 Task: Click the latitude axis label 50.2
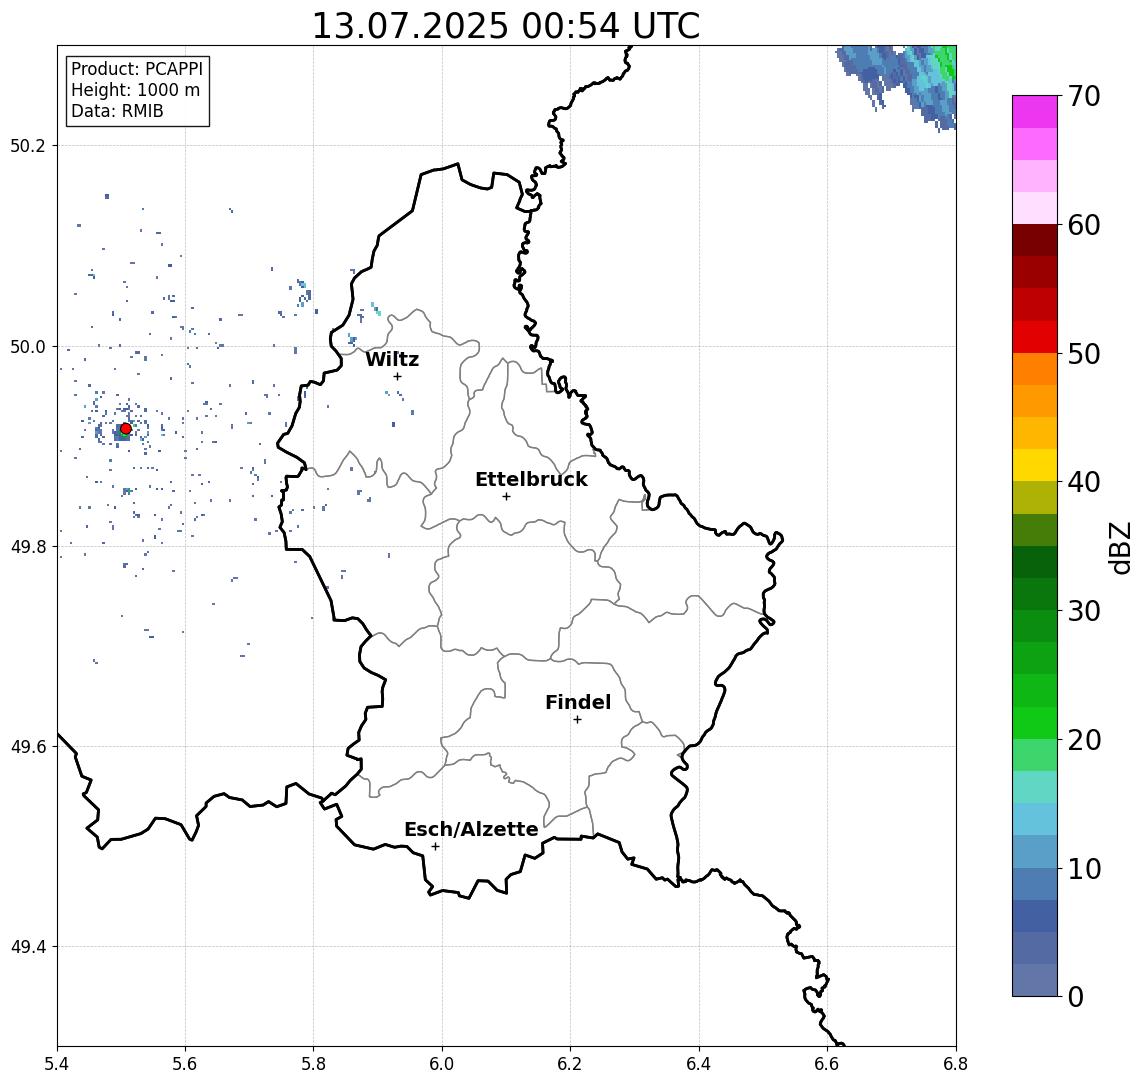28,145
